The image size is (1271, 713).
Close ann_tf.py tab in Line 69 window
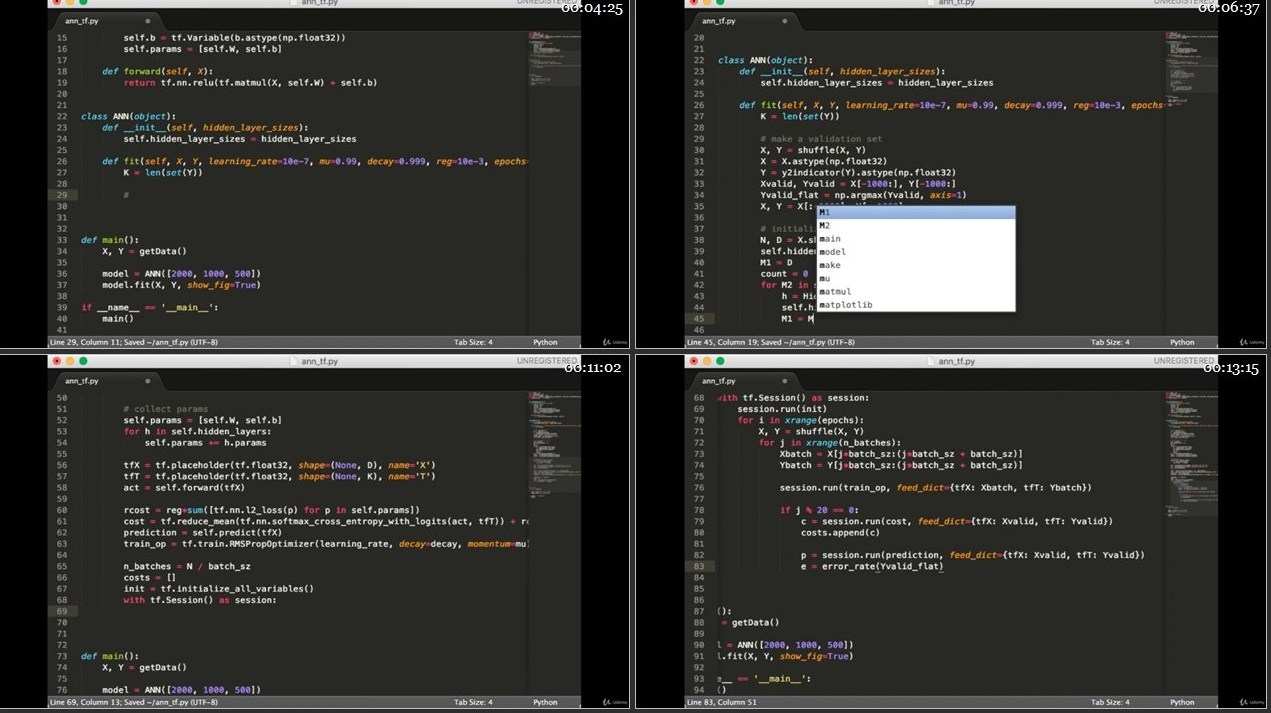point(148,380)
